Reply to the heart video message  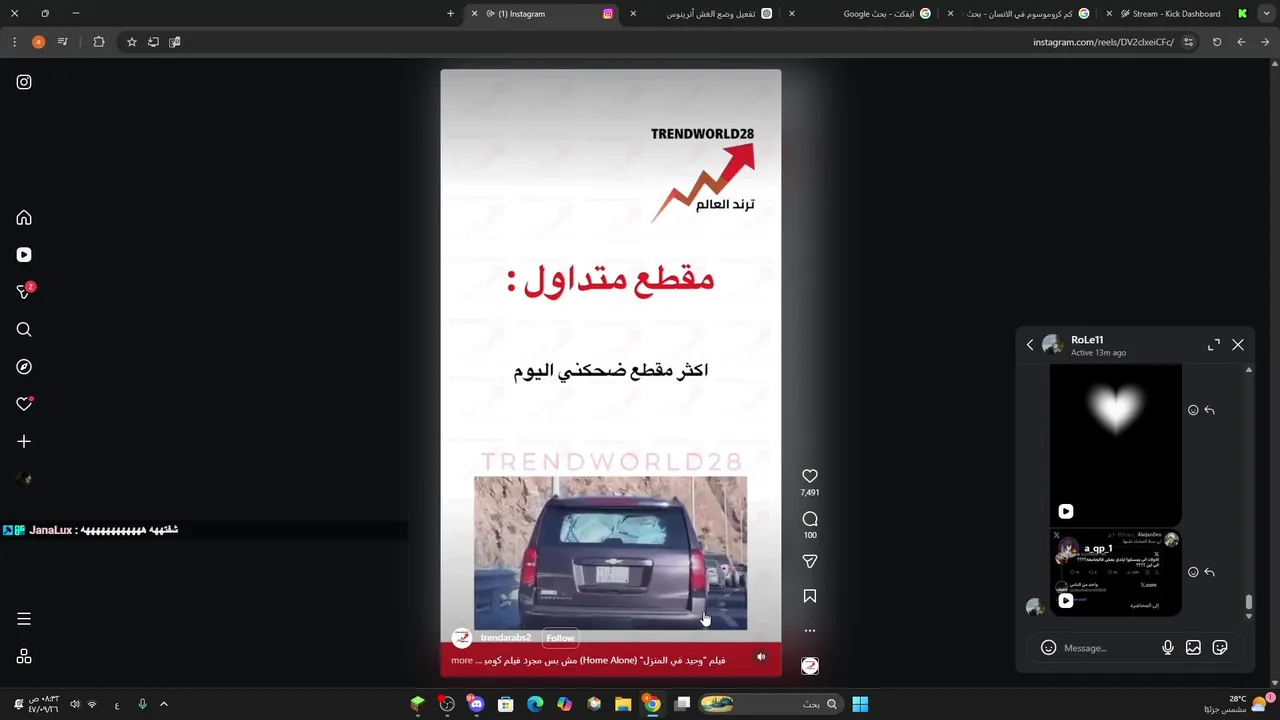point(1210,410)
